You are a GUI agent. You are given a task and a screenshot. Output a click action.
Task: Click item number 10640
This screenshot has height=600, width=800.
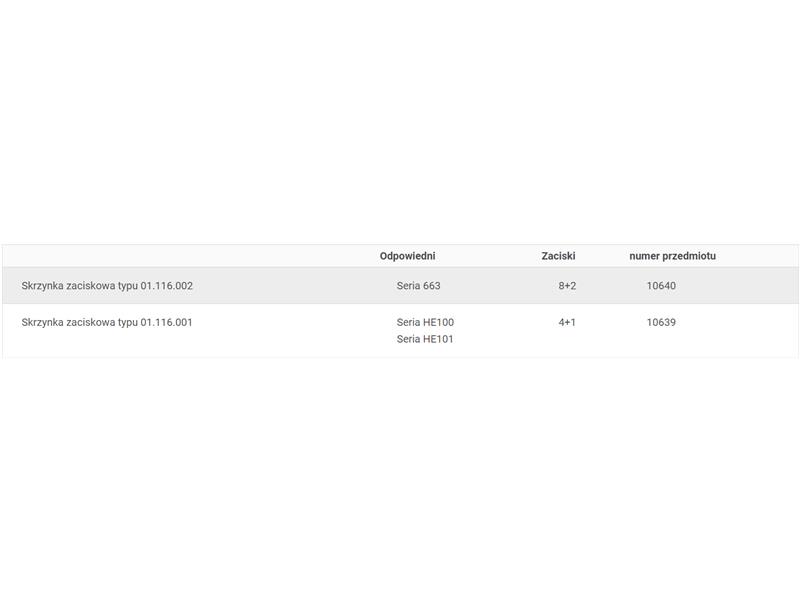click(x=661, y=286)
